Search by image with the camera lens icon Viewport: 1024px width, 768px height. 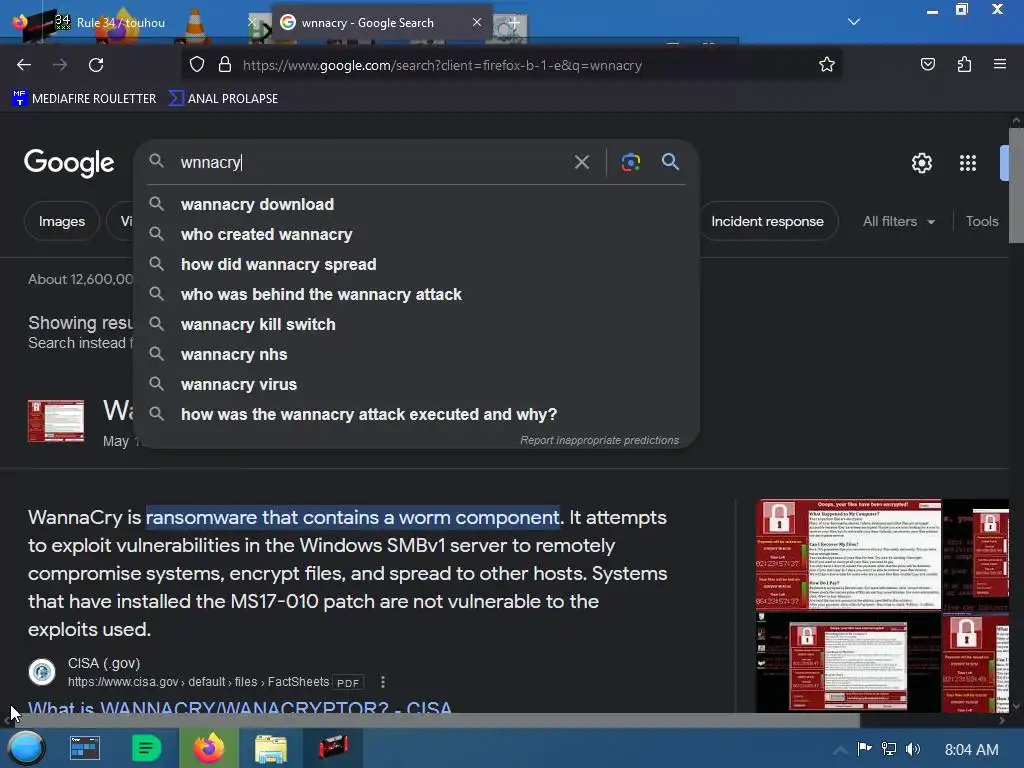coord(630,162)
